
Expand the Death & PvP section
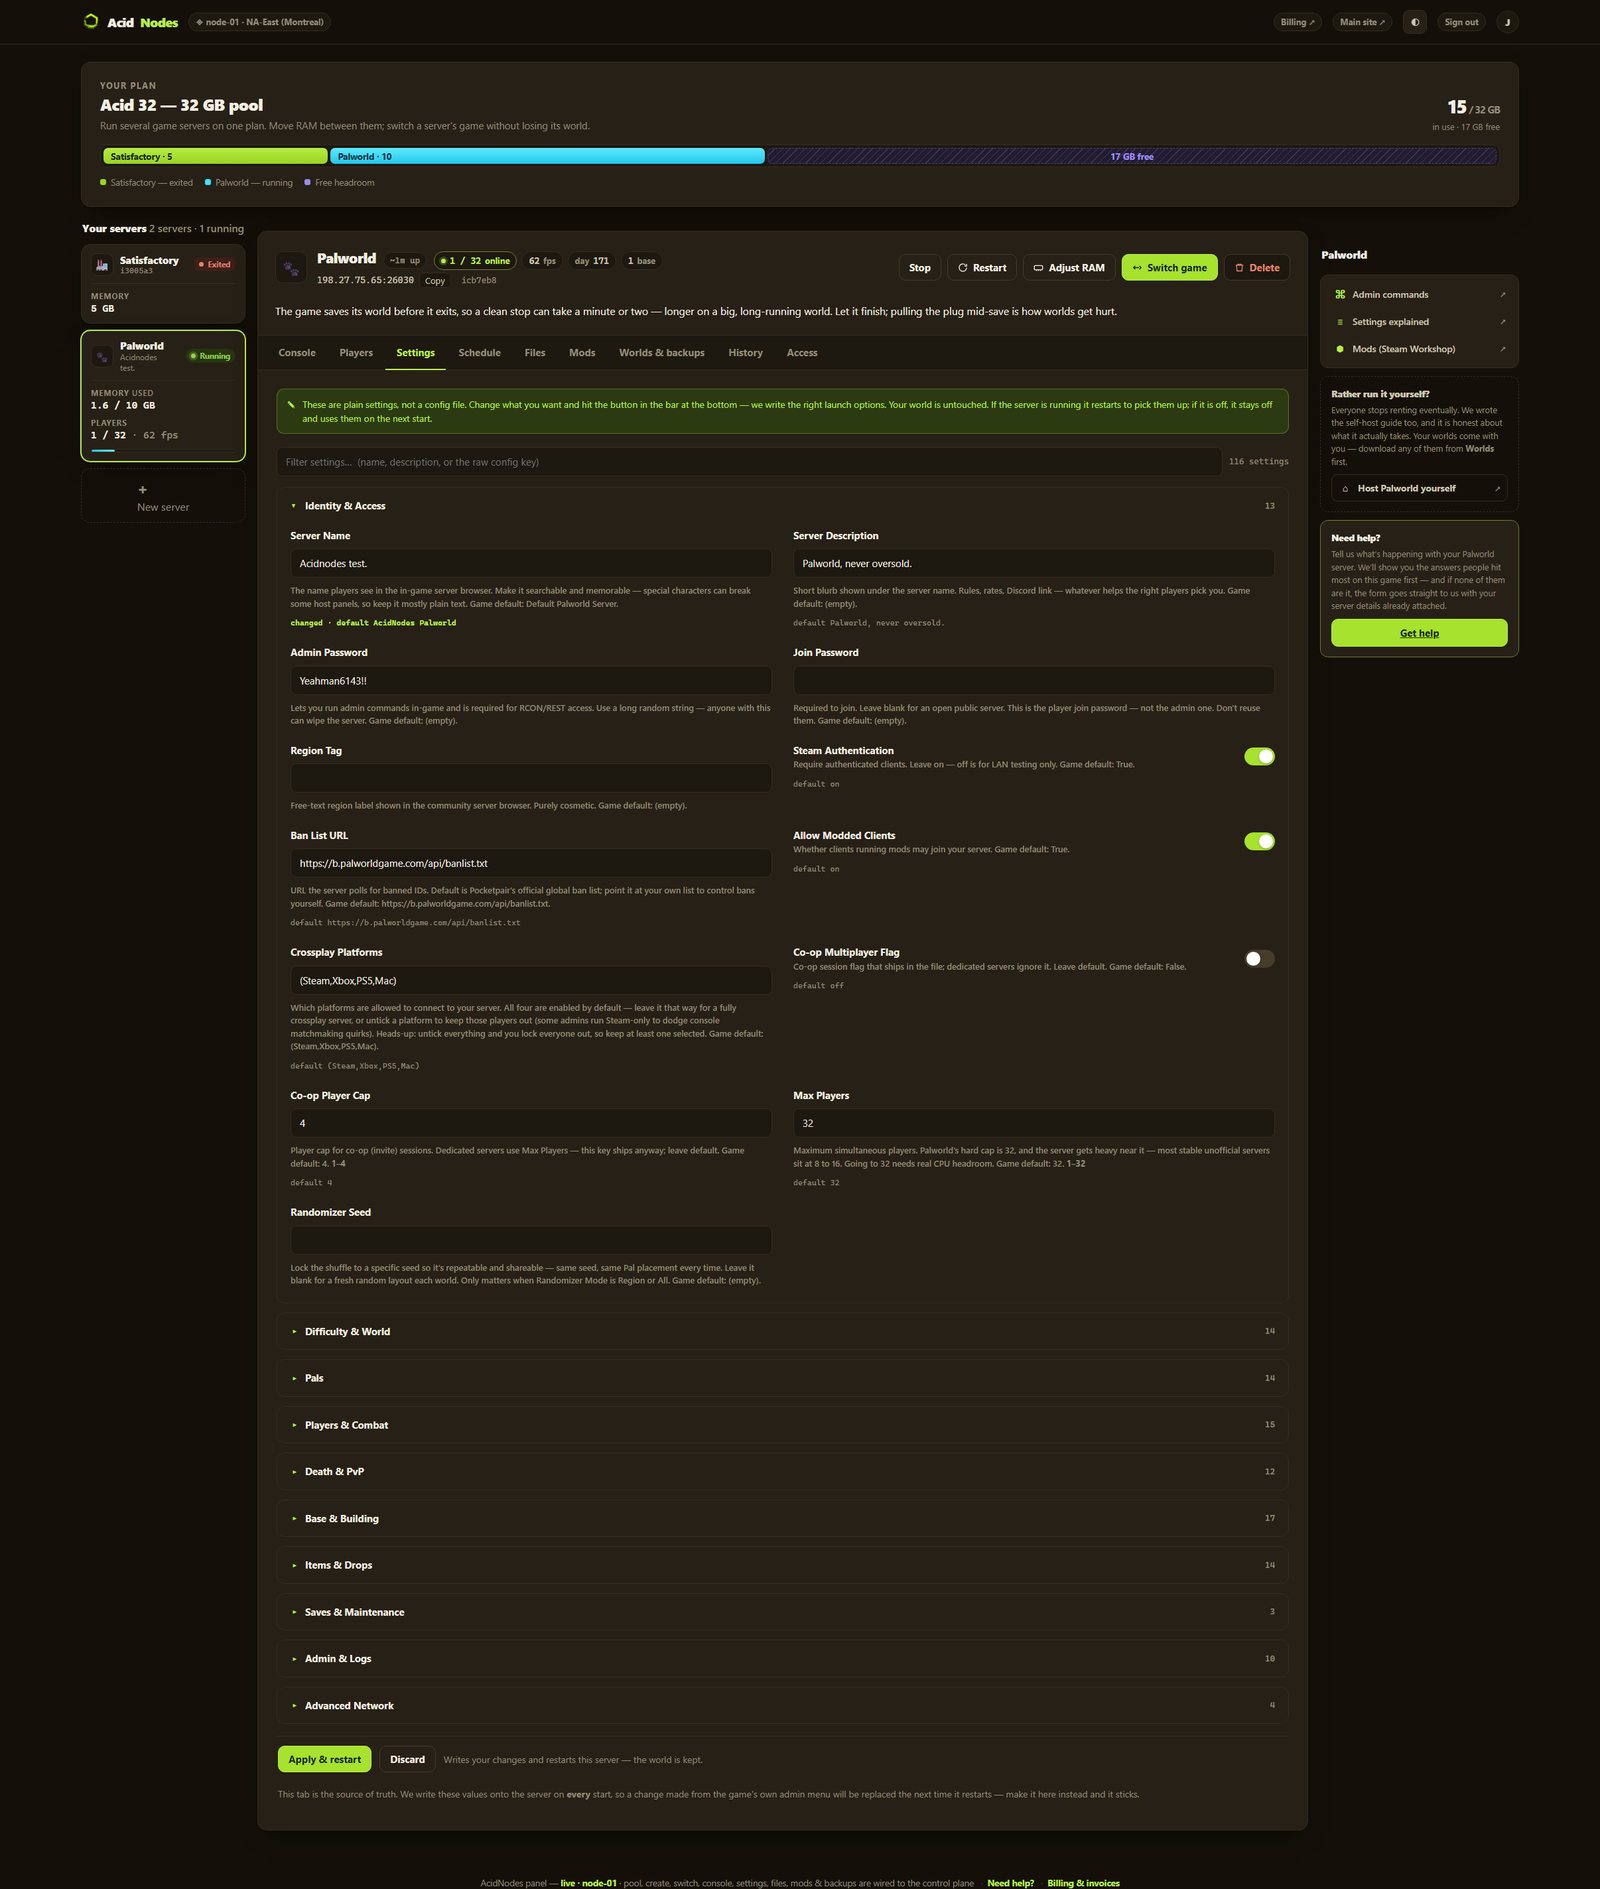(x=782, y=1472)
